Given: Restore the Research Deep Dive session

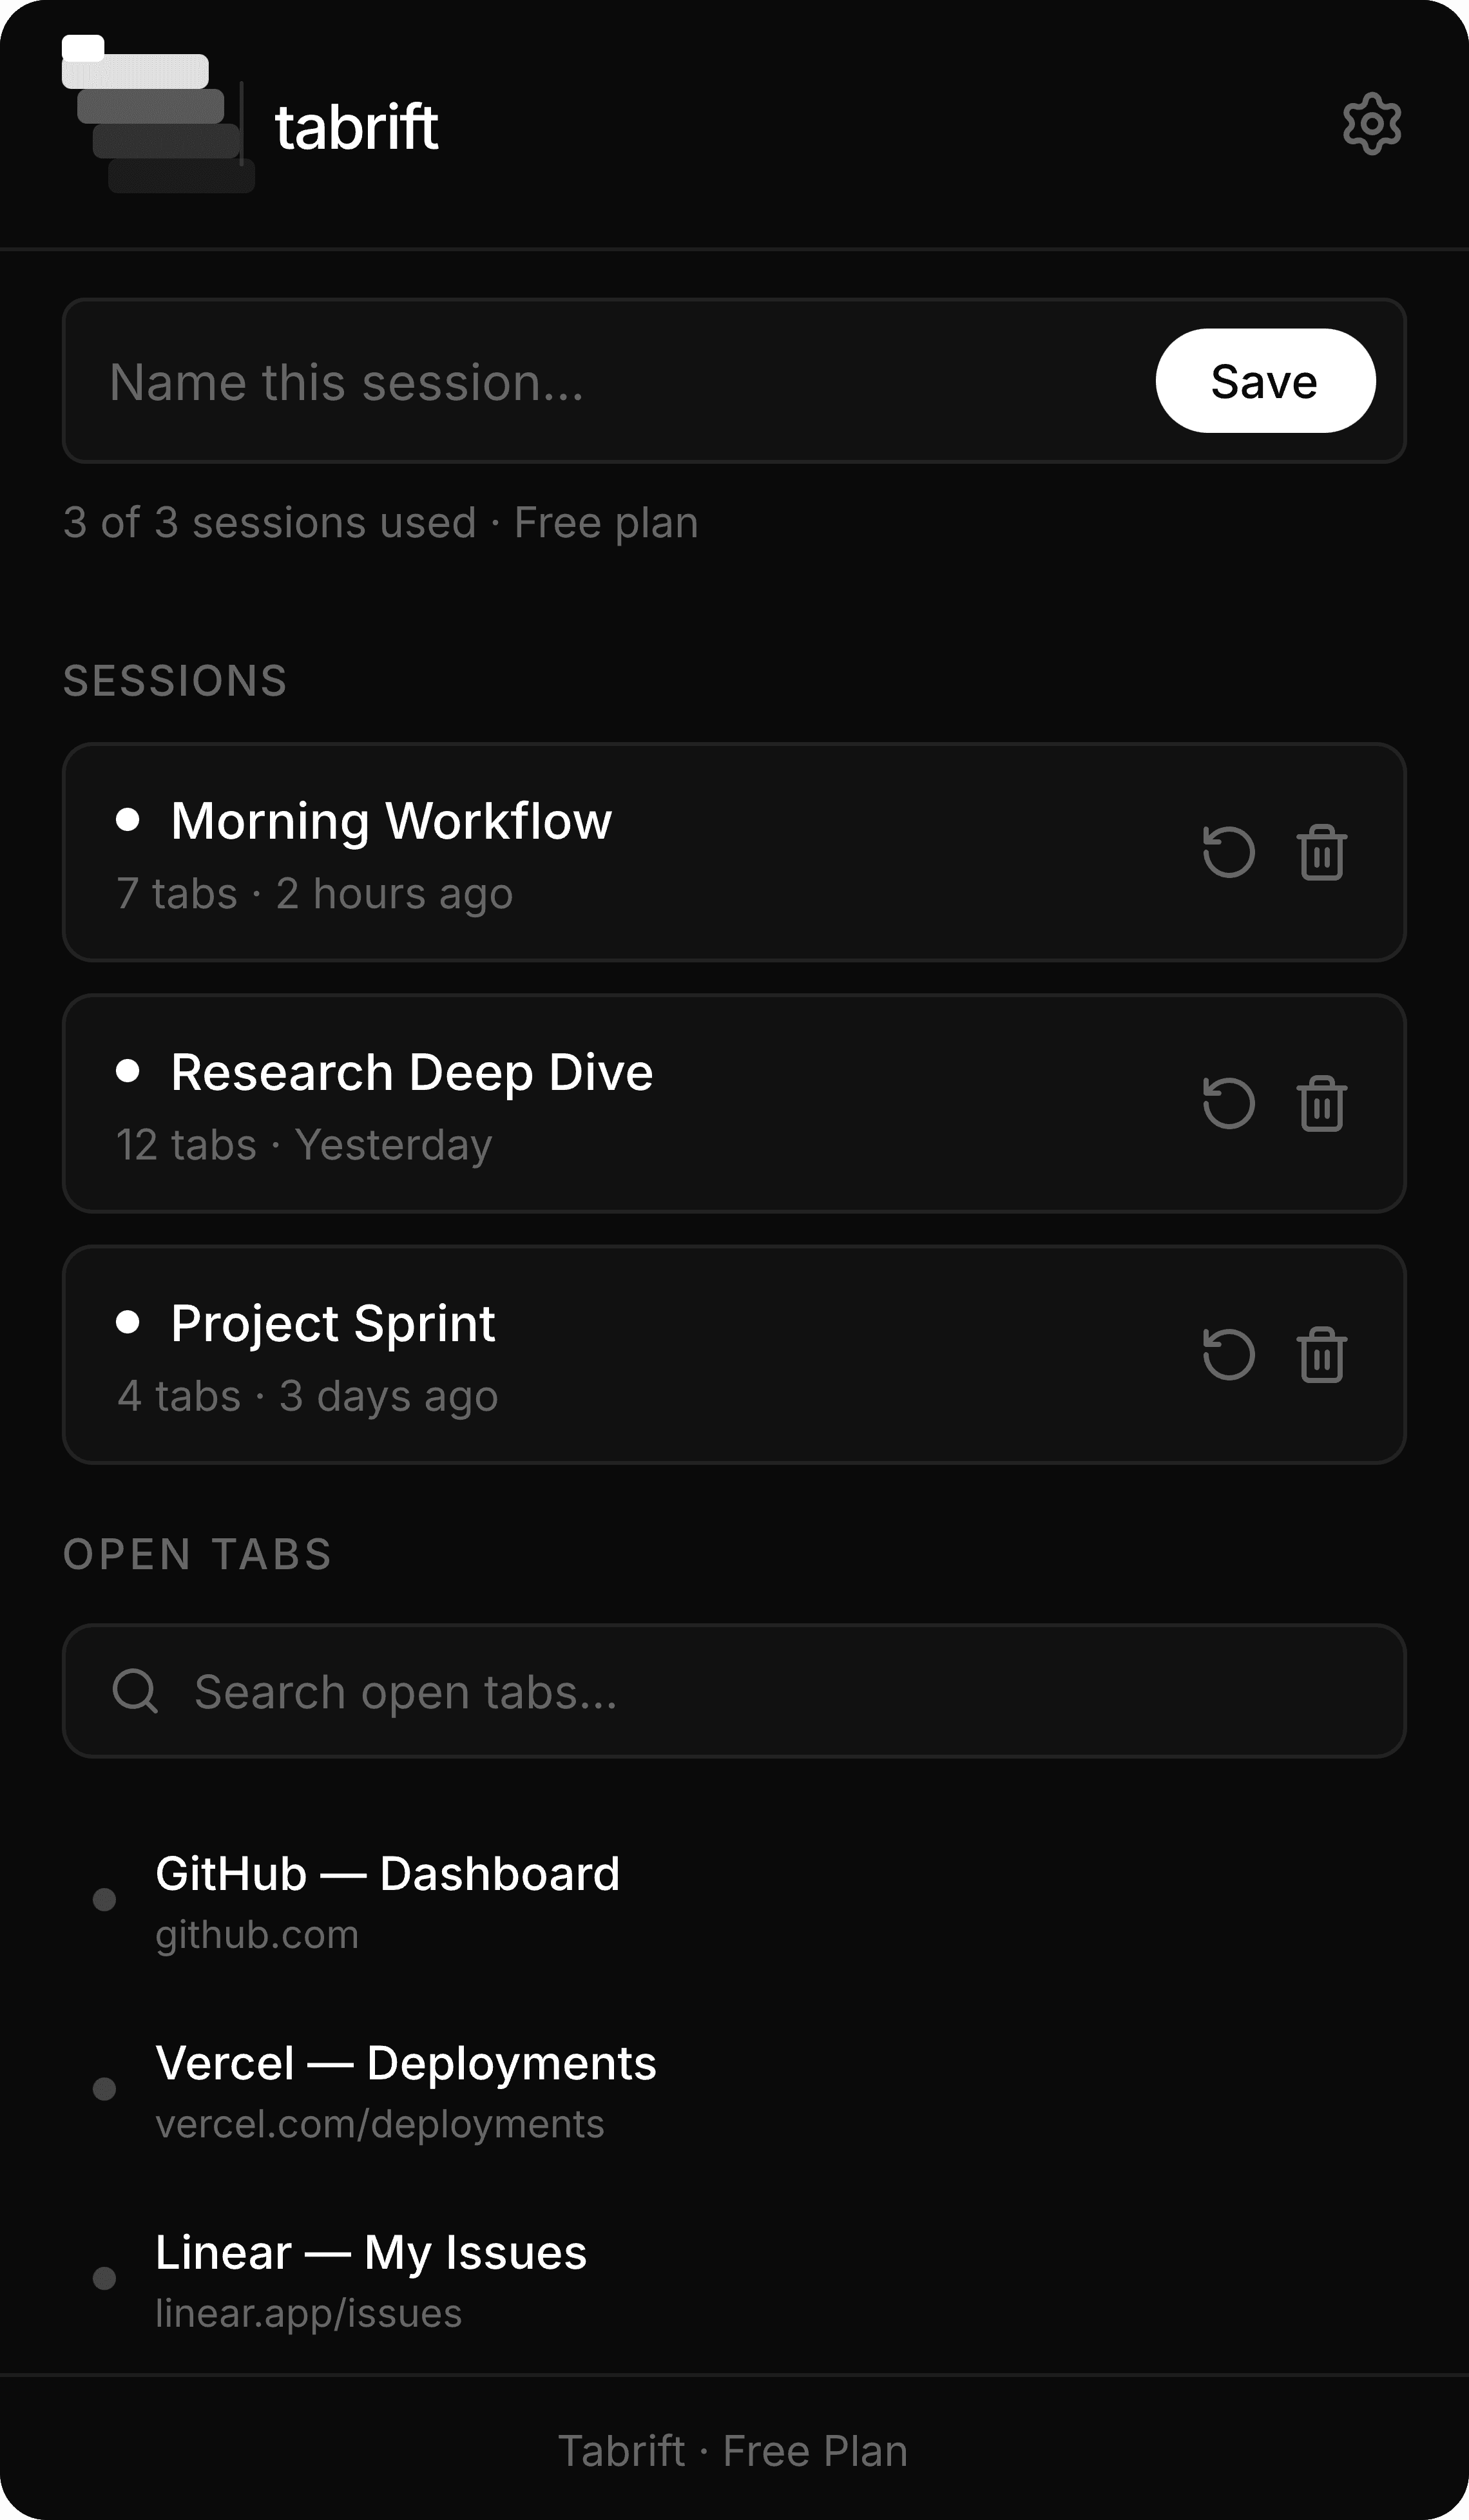Looking at the screenshot, I should (1228, 1103).
